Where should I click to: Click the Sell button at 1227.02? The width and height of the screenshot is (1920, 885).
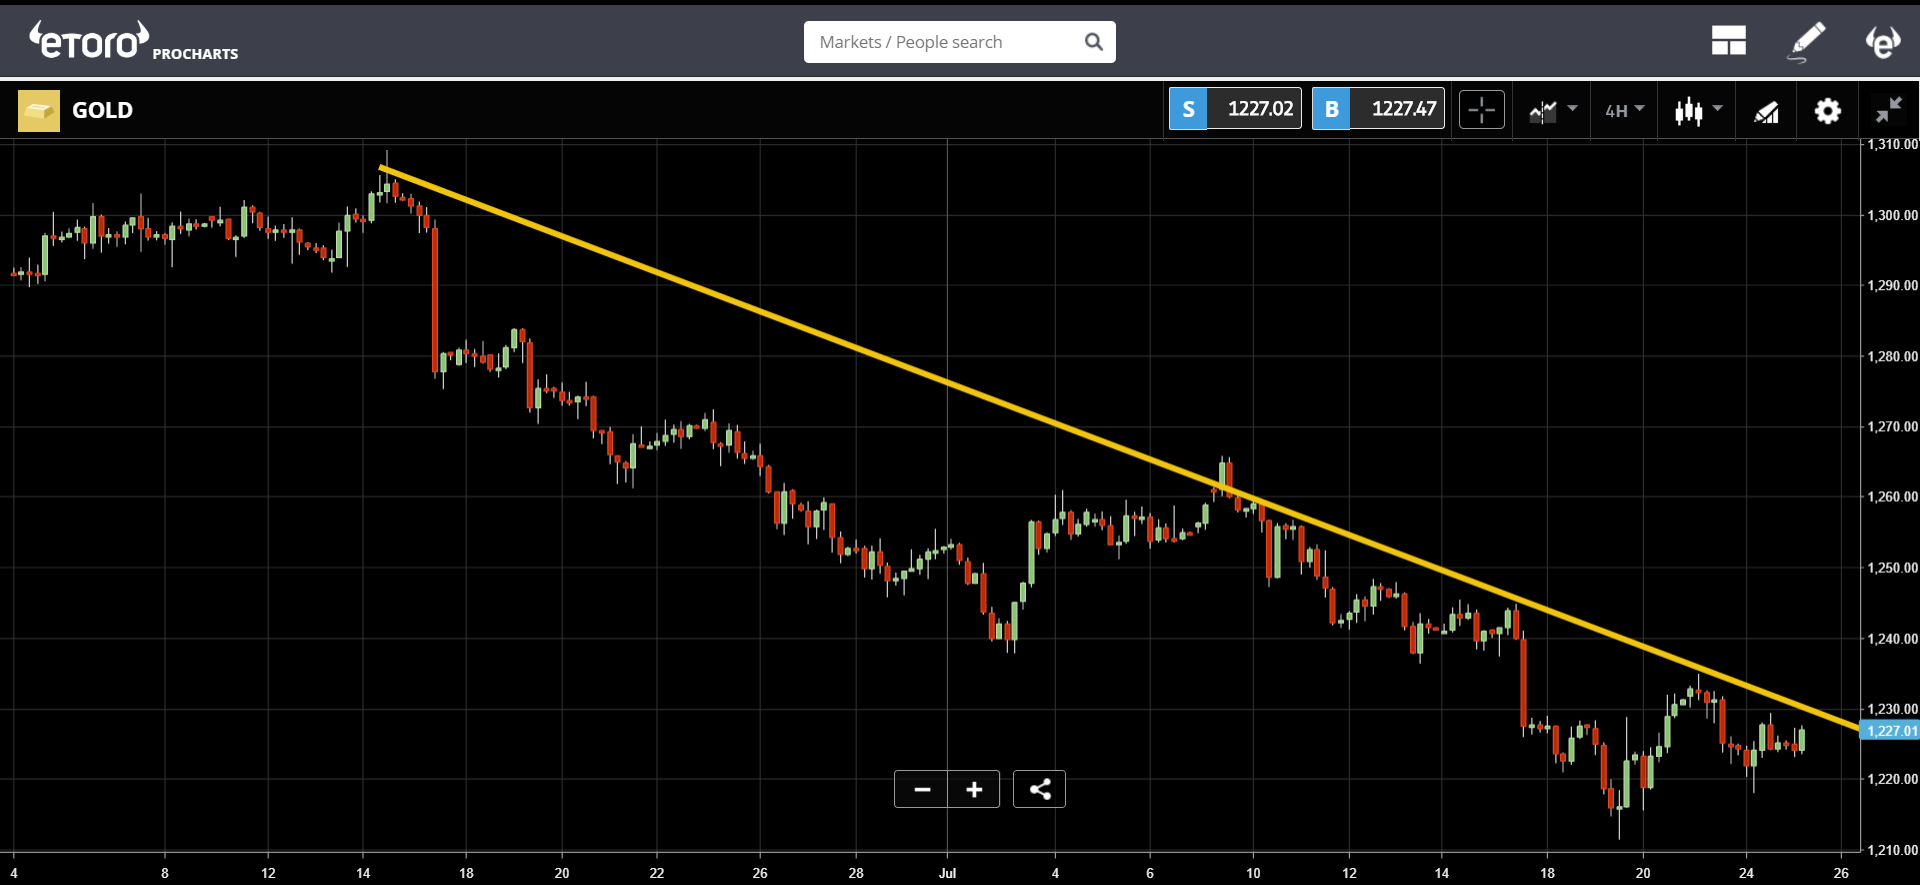1235,109
